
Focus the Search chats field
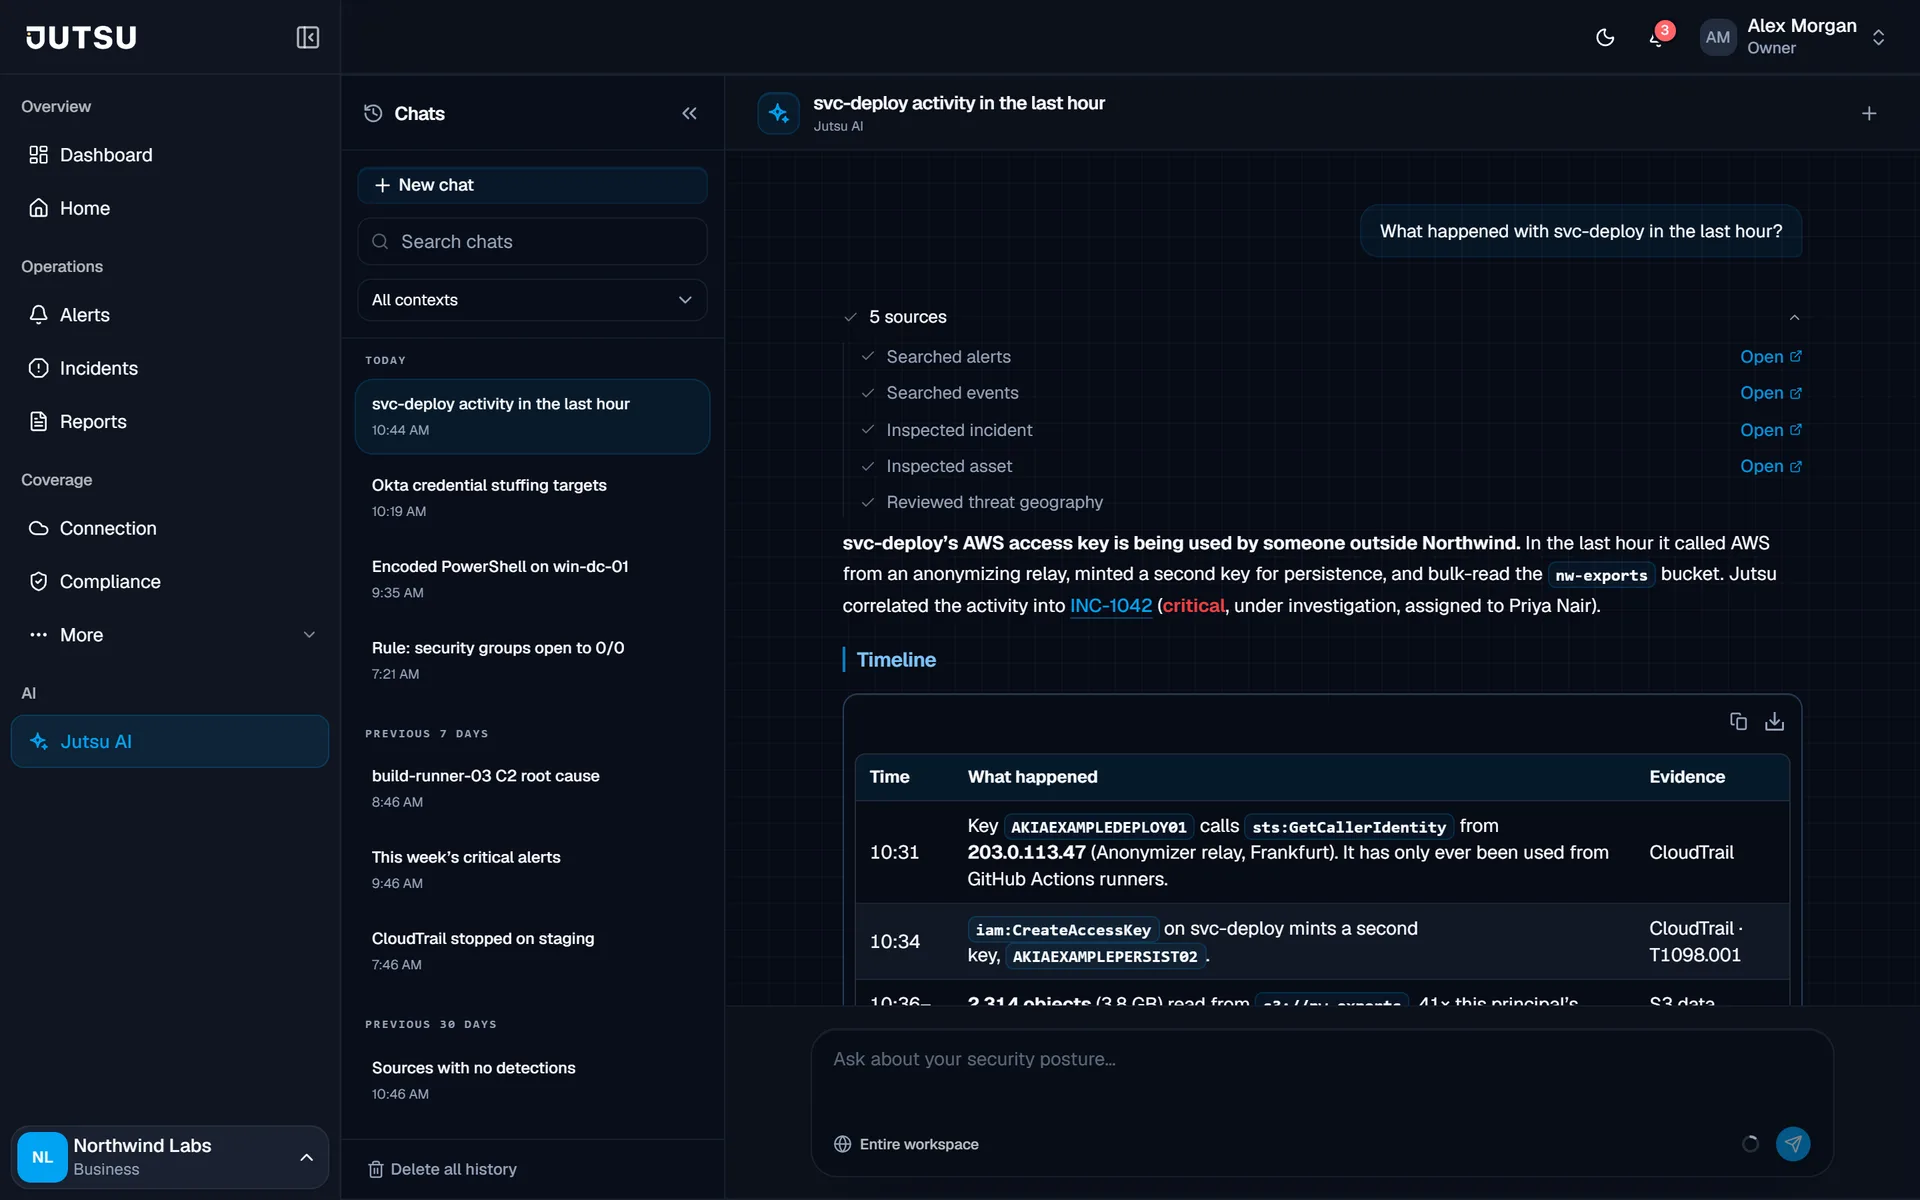(x=532, y=241)
